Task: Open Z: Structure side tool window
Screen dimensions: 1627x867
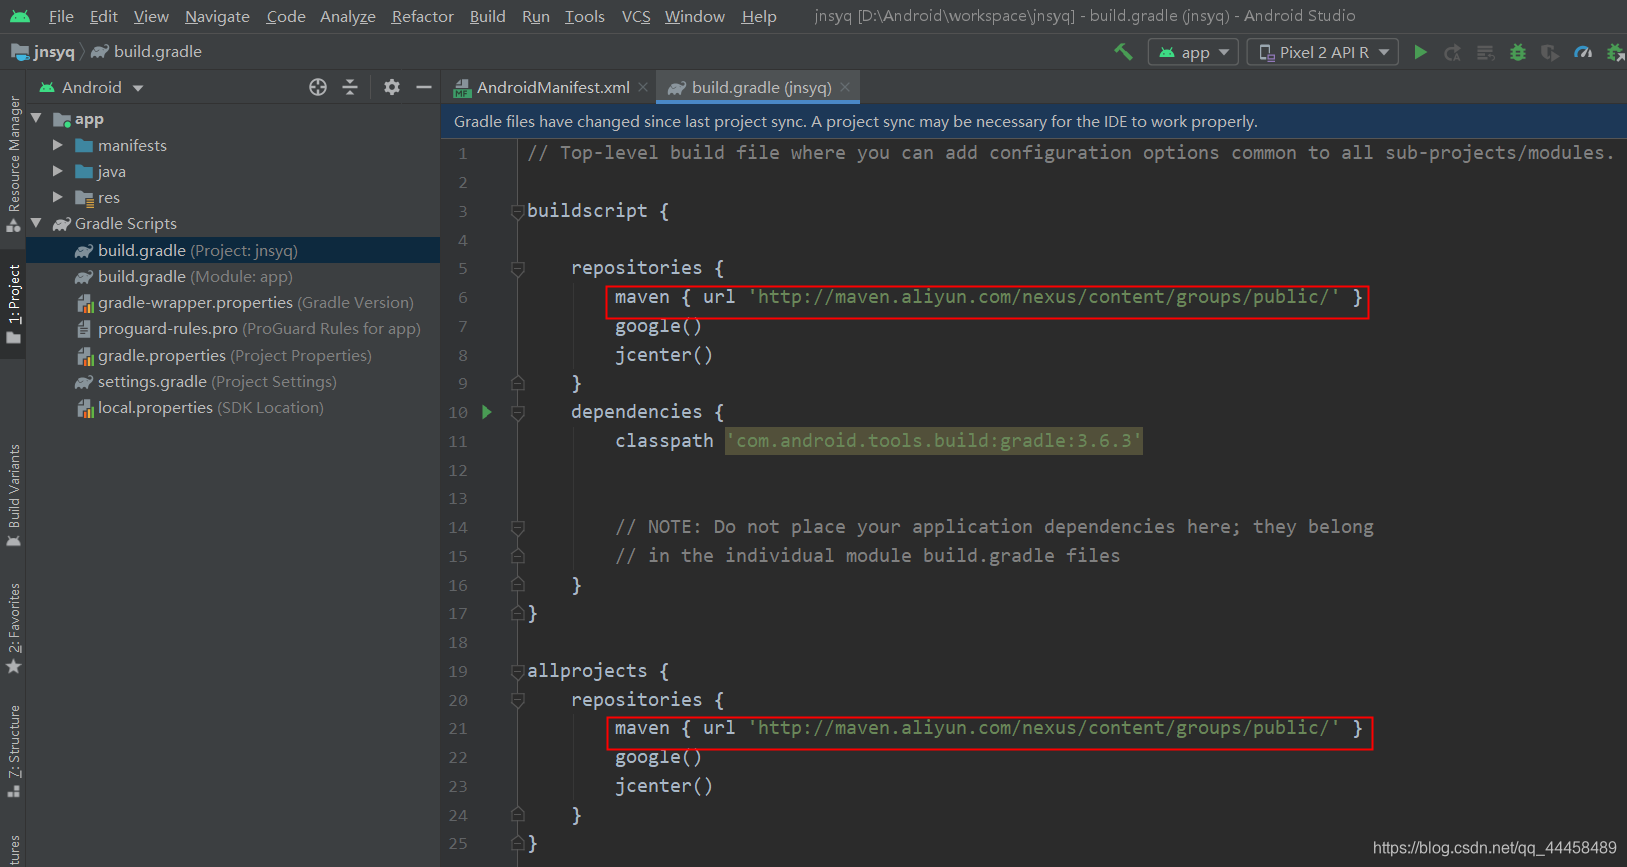Action: coord(13,751)
